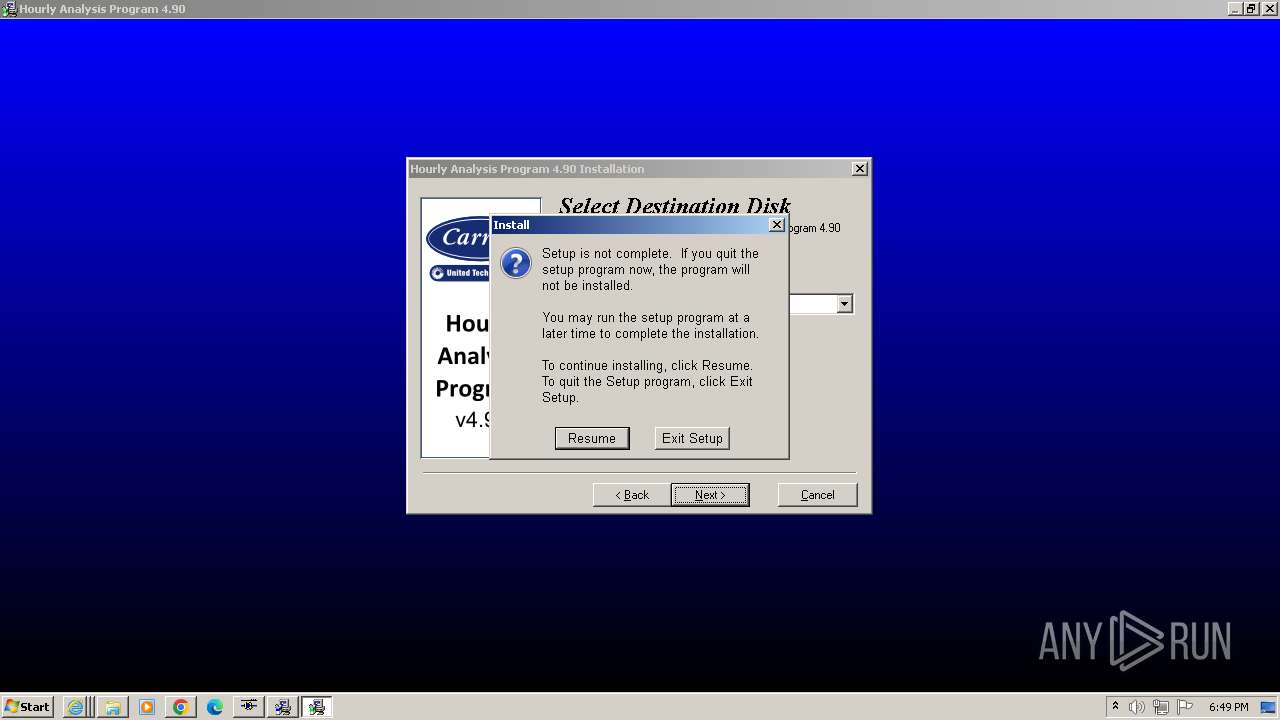Open Windows Explorer folder icon in taskbar

click(x=112, y=707)
